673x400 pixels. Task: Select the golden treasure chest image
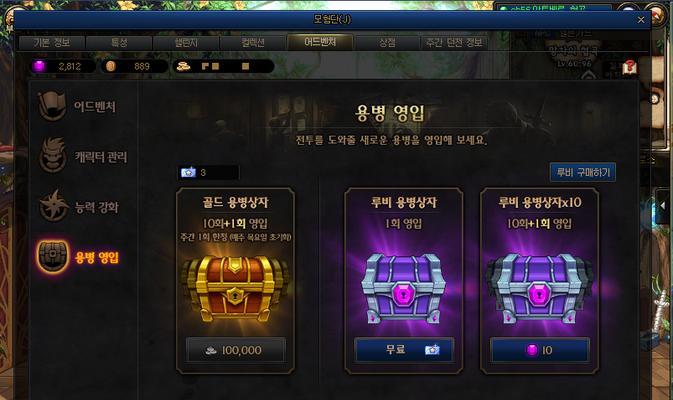(x=235, y=289)
